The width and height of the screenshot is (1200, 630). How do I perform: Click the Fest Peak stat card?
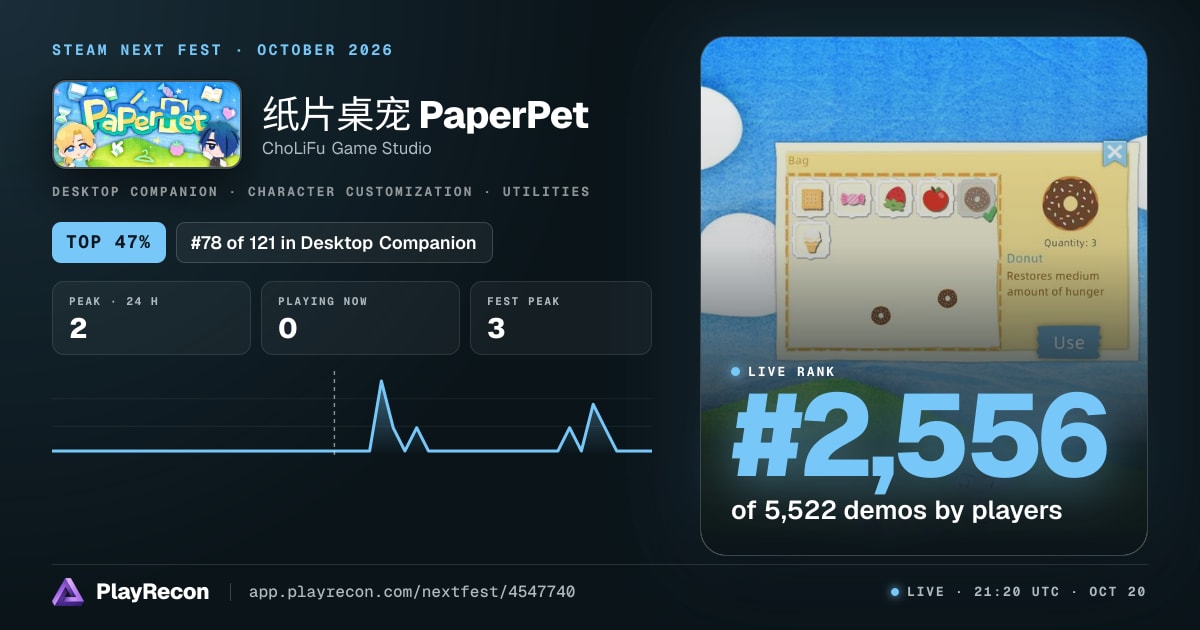(561, 318)
